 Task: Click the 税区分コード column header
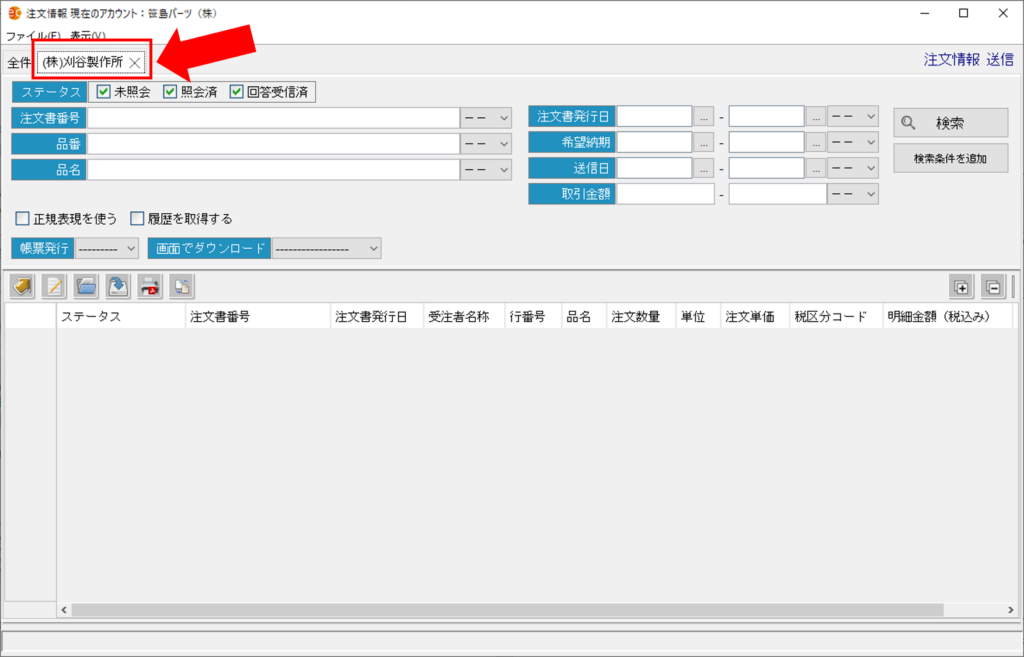[x=836, y=316]
